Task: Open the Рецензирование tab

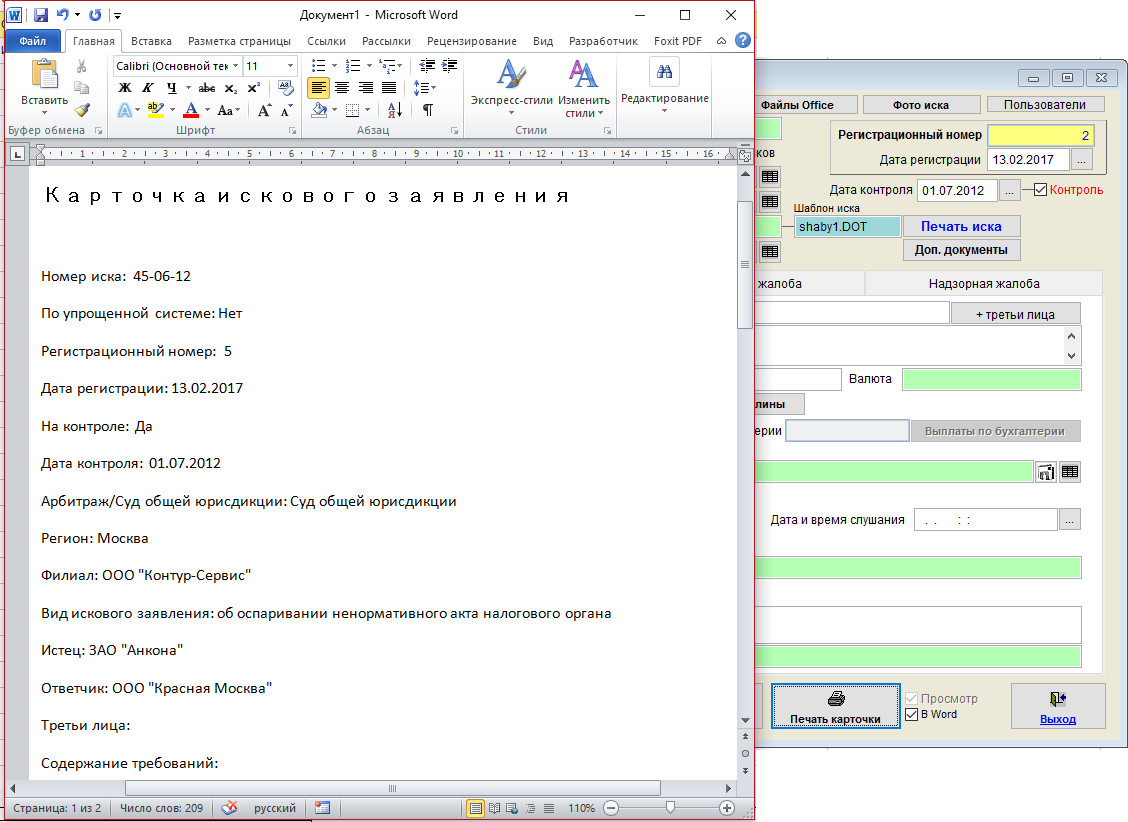Action: tap(472, 41)
